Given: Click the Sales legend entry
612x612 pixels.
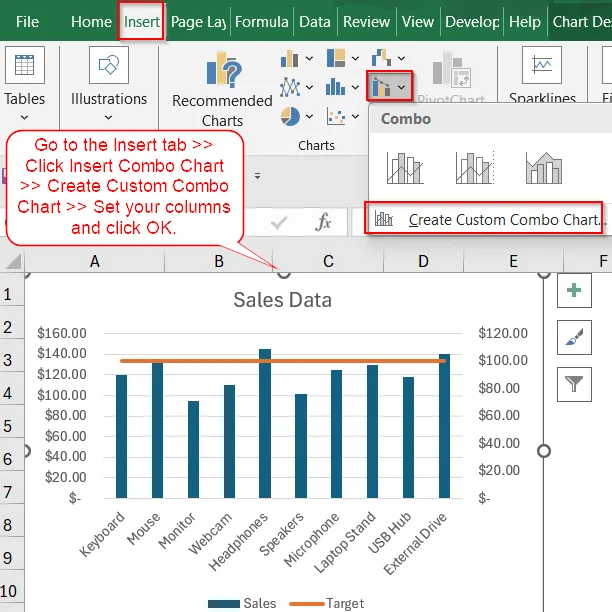Looking at the screenshot, I should [242, 603].
